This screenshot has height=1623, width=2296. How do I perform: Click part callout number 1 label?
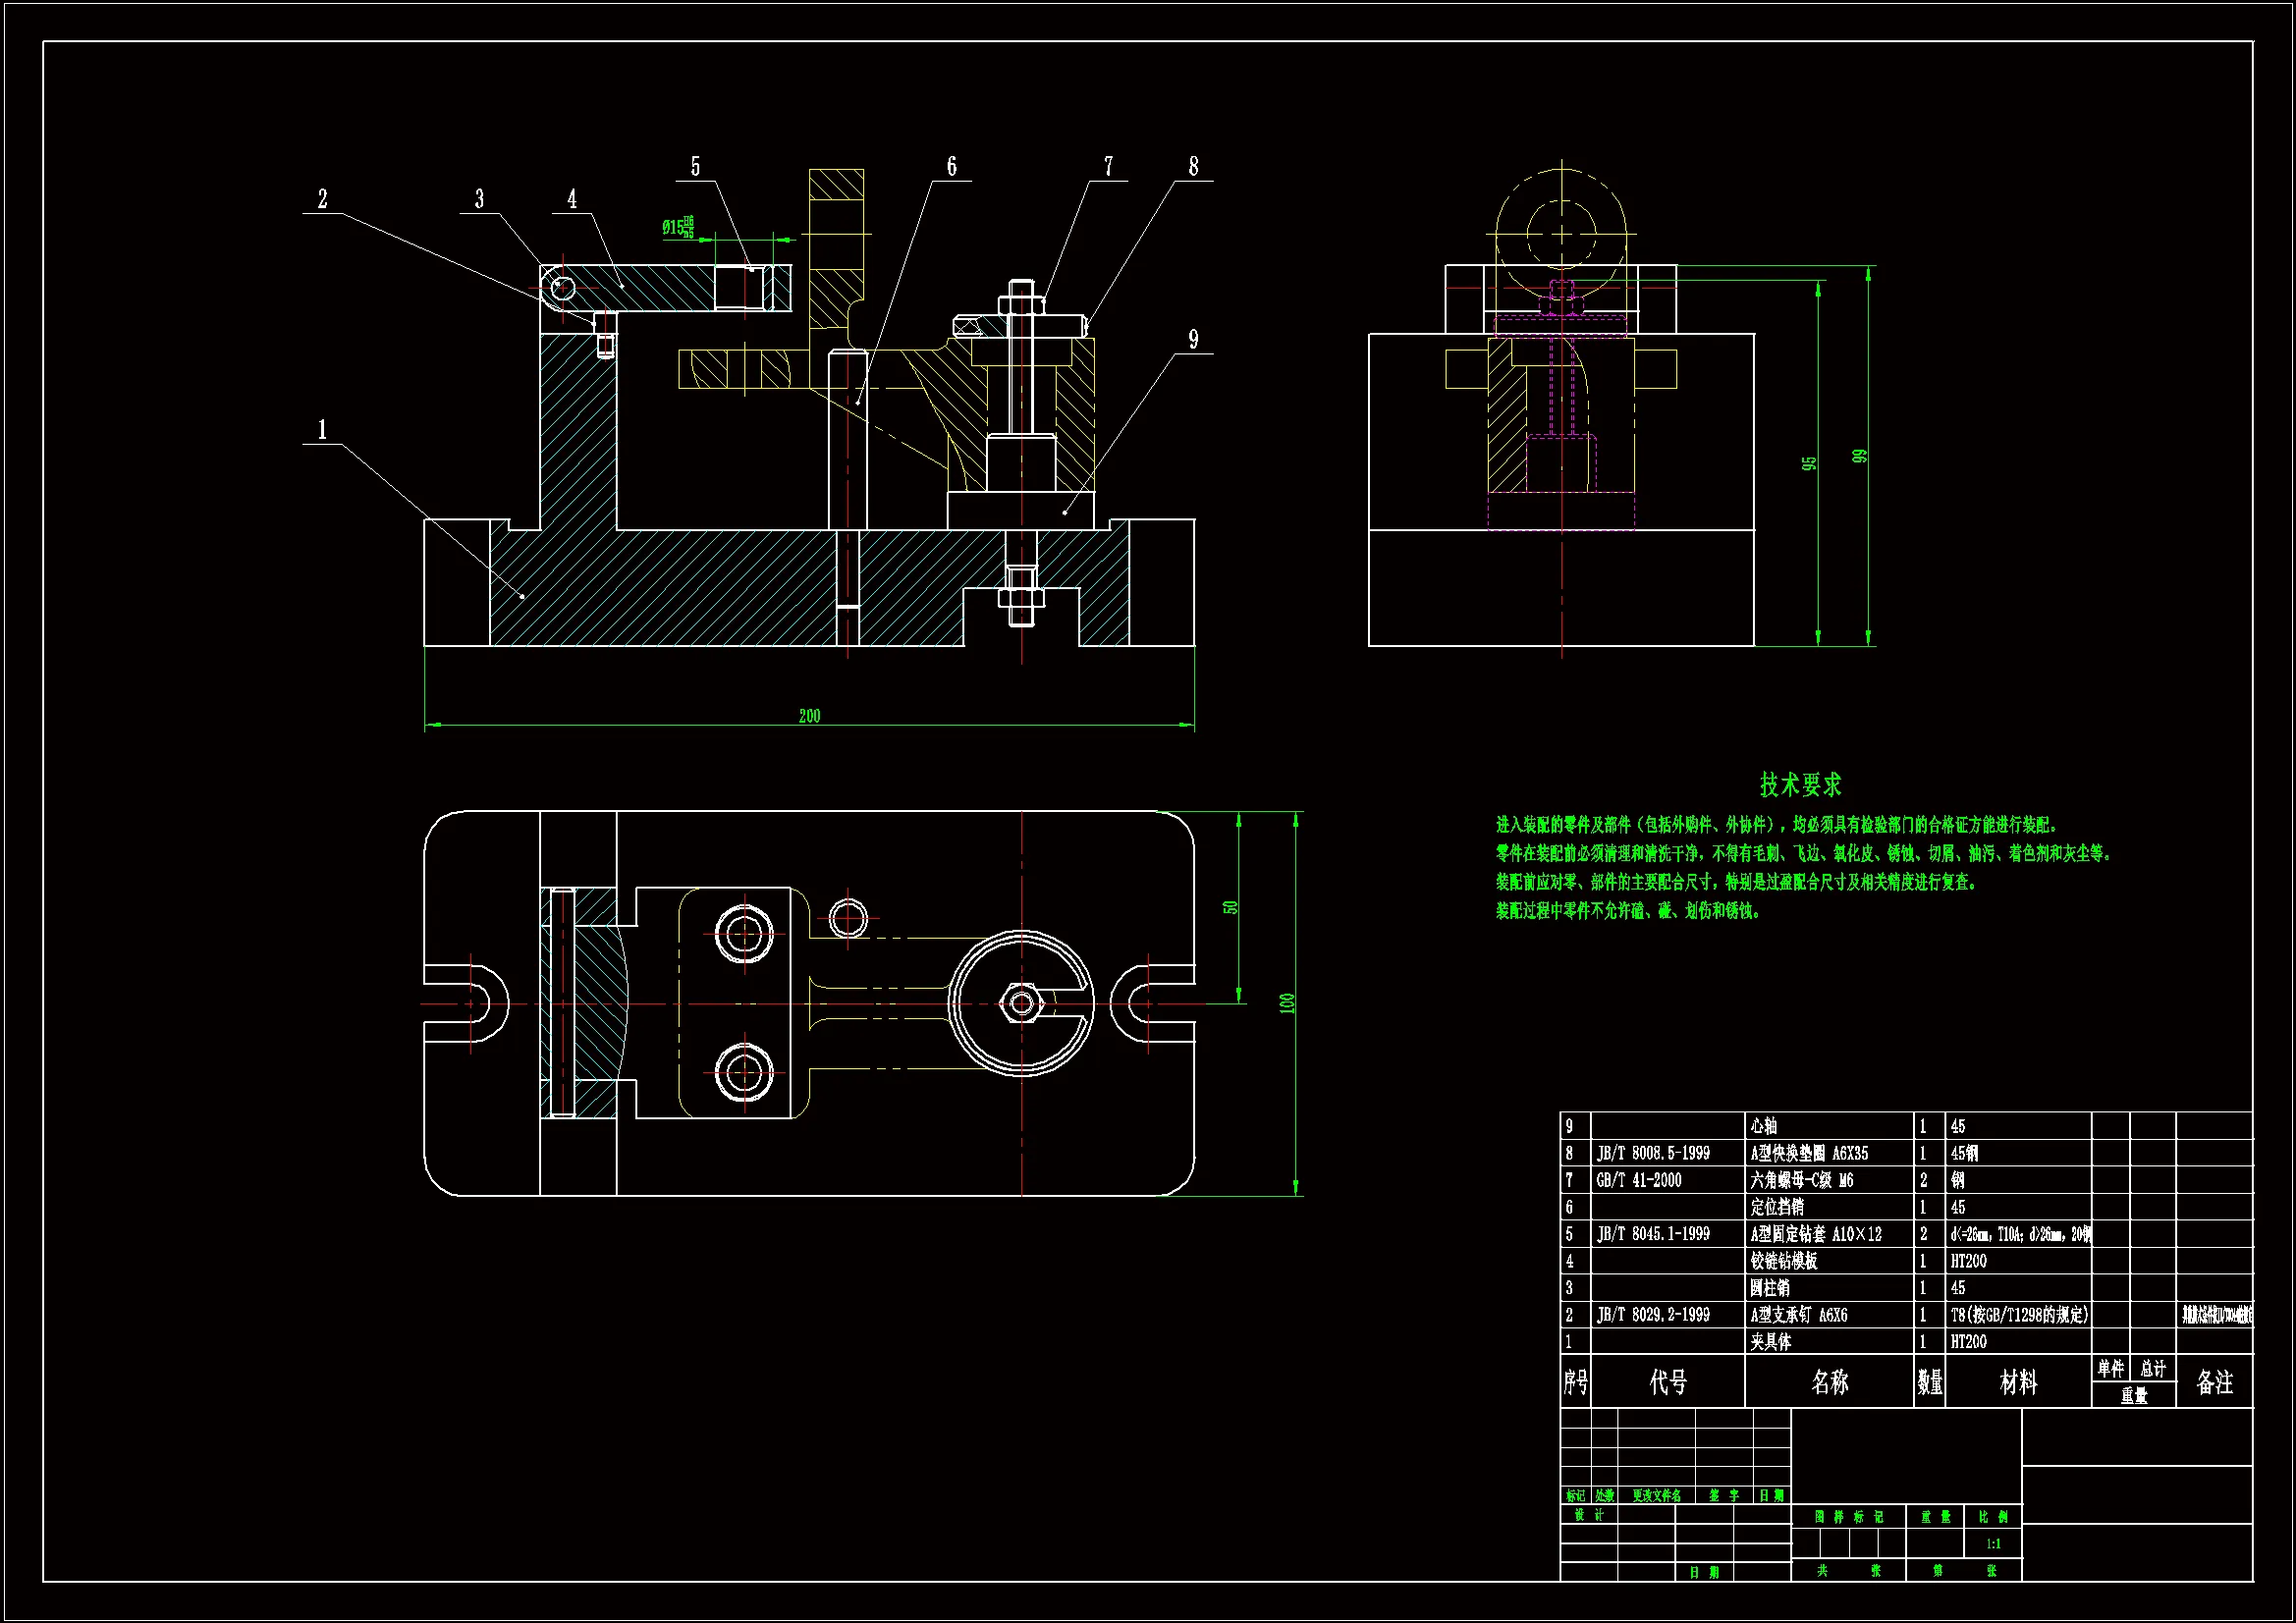click(322, 430)
